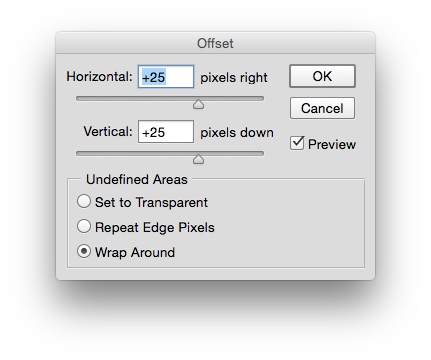Select the Set to Transparent option

[x=84, y=202]
